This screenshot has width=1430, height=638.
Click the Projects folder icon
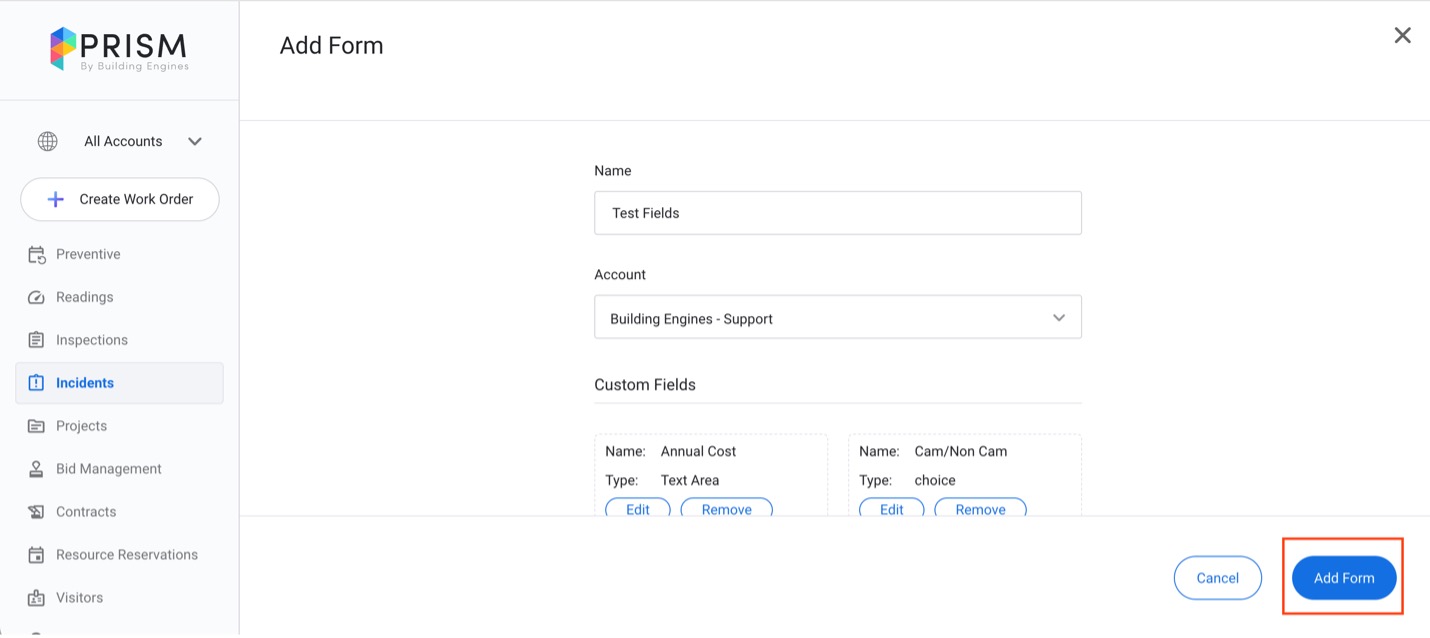pos(37,426)
